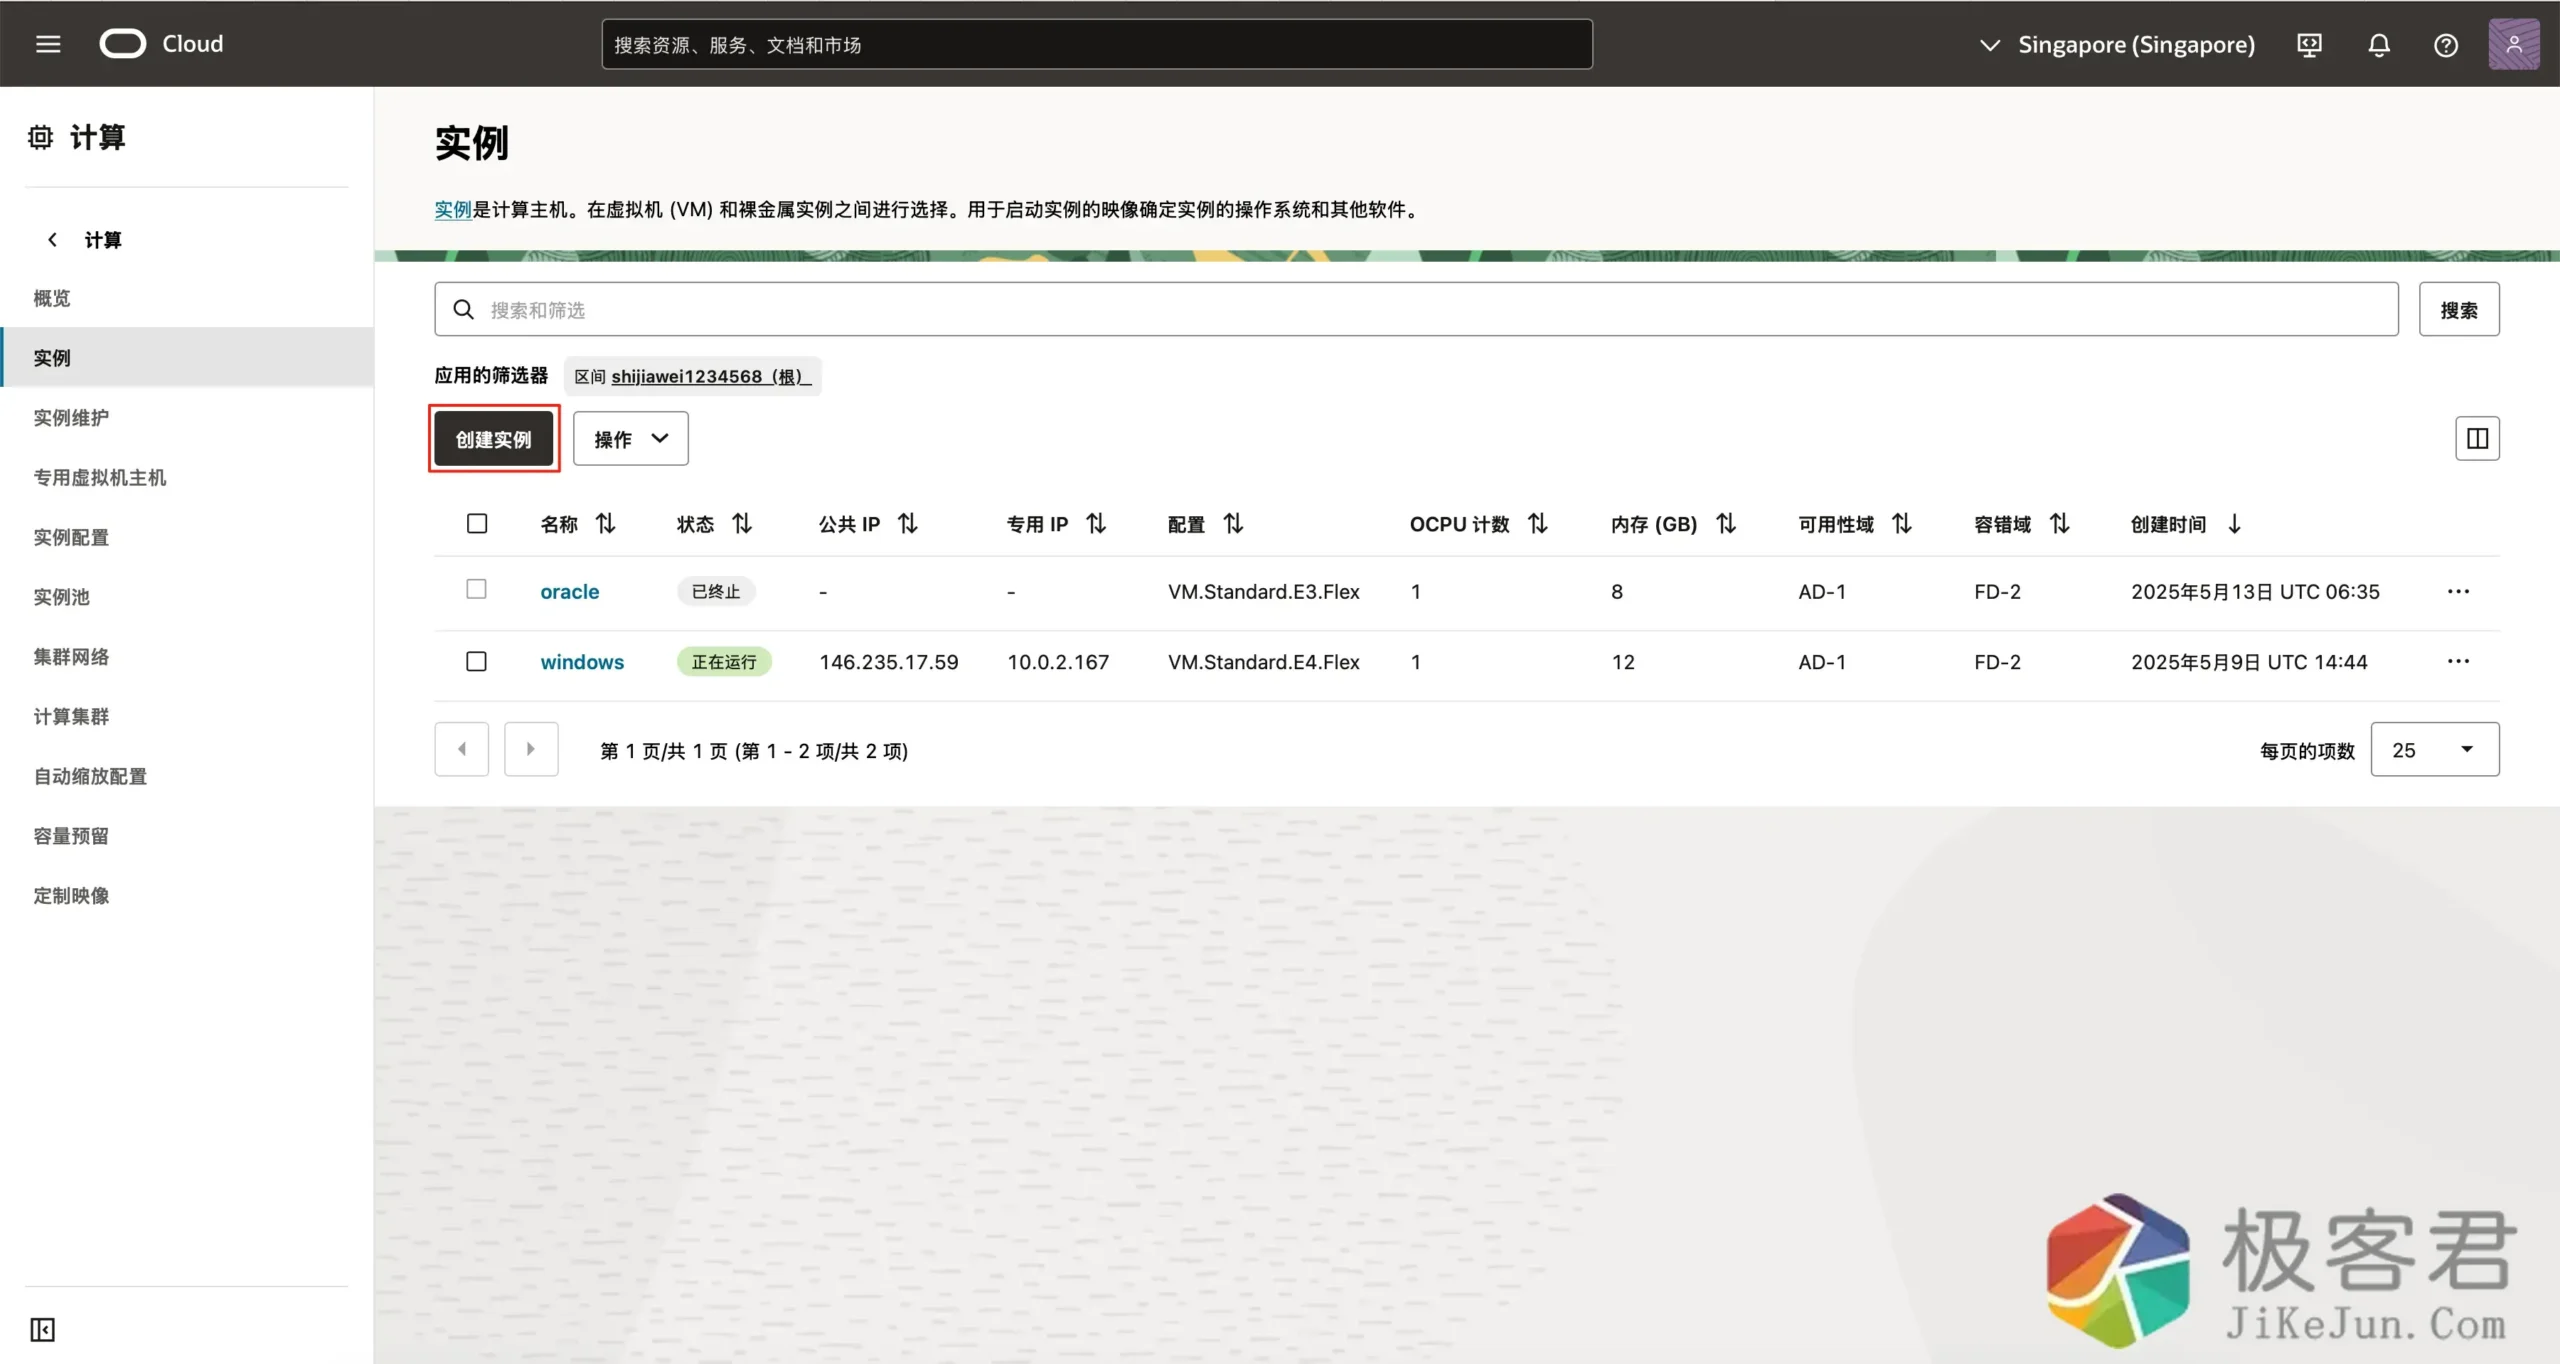2560x1364 pixels.
Task: Open actions menu for oracle row
Action: [x=2458, y=591]
